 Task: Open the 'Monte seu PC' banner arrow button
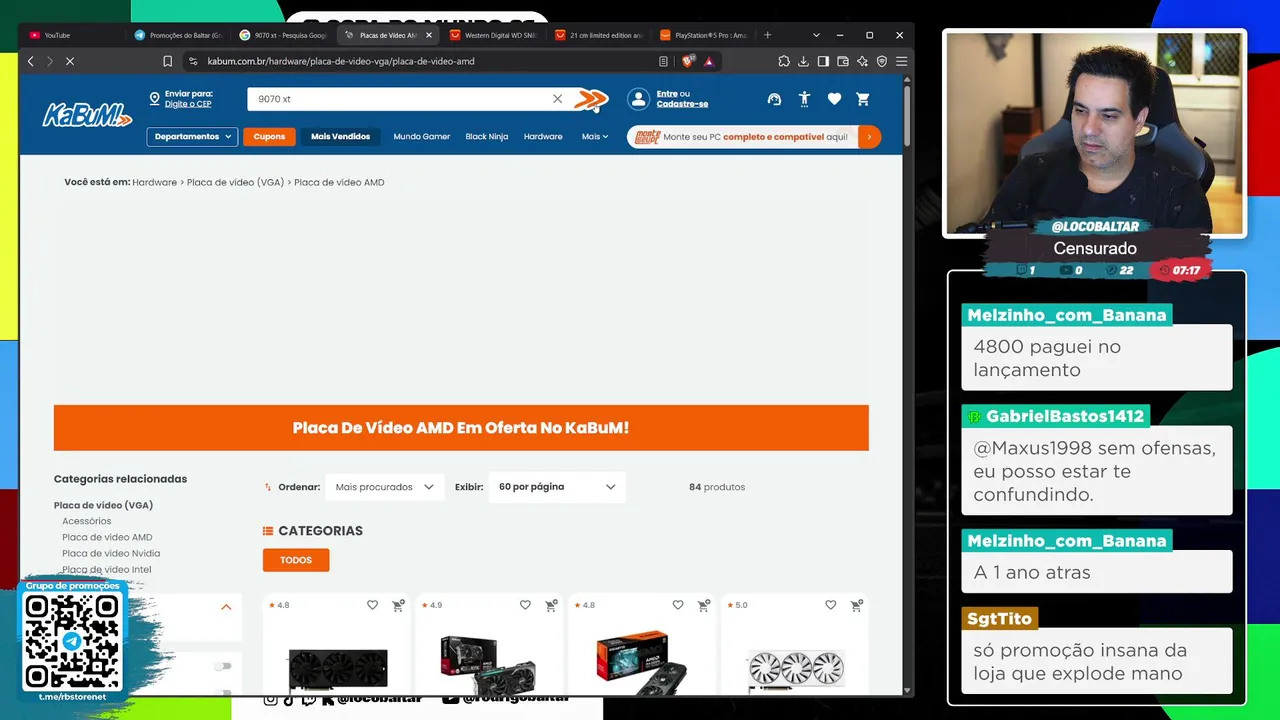[x=869, y=137]
